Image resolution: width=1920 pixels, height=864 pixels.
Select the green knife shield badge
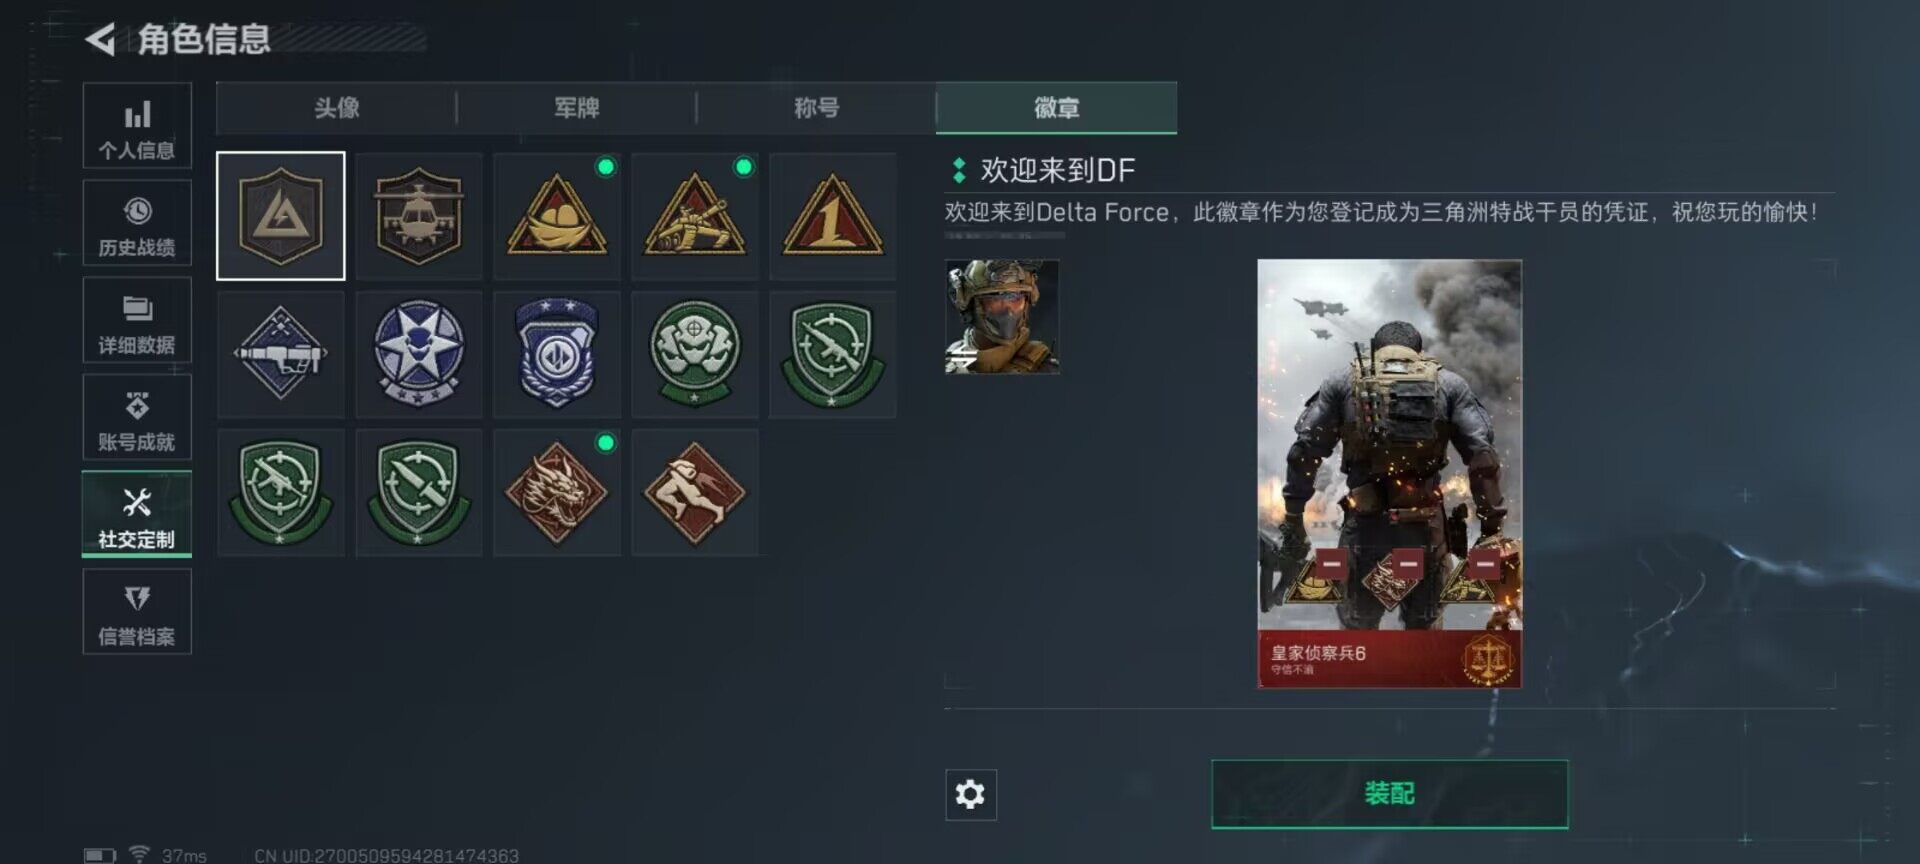click(x=418, y=492)
